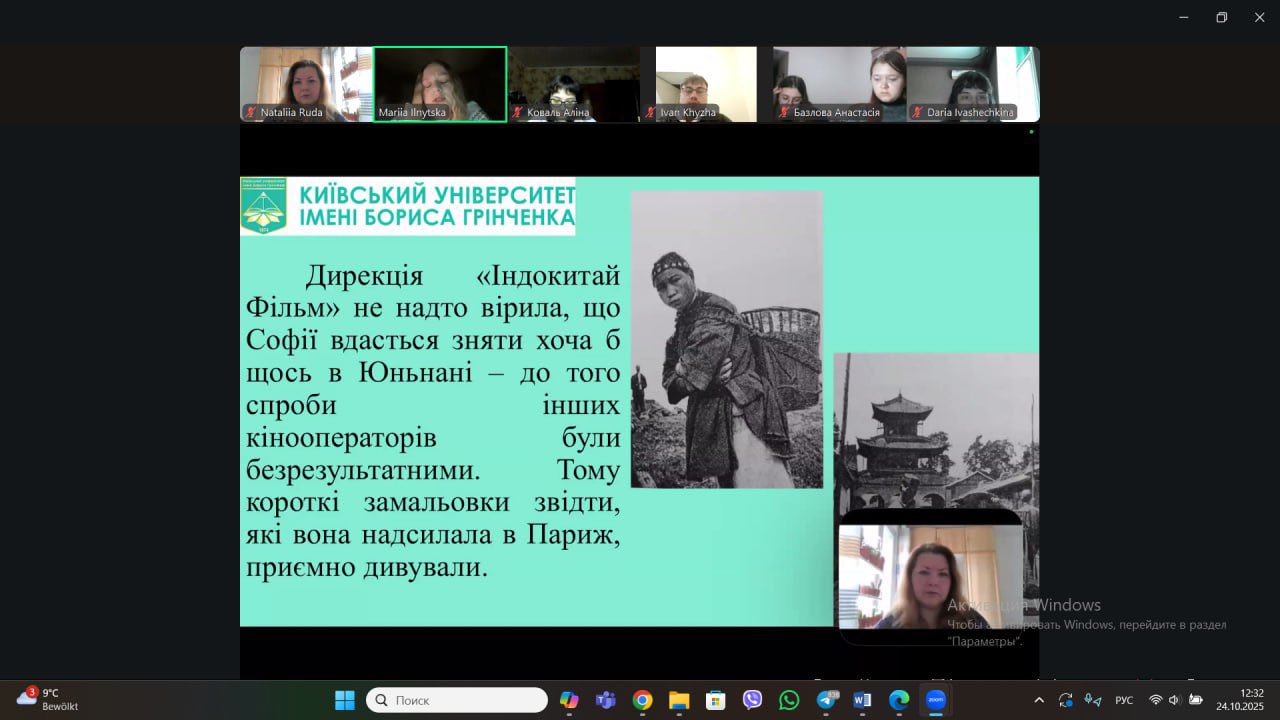Click the taskbar search field "Поиск"

click(457, 700)
